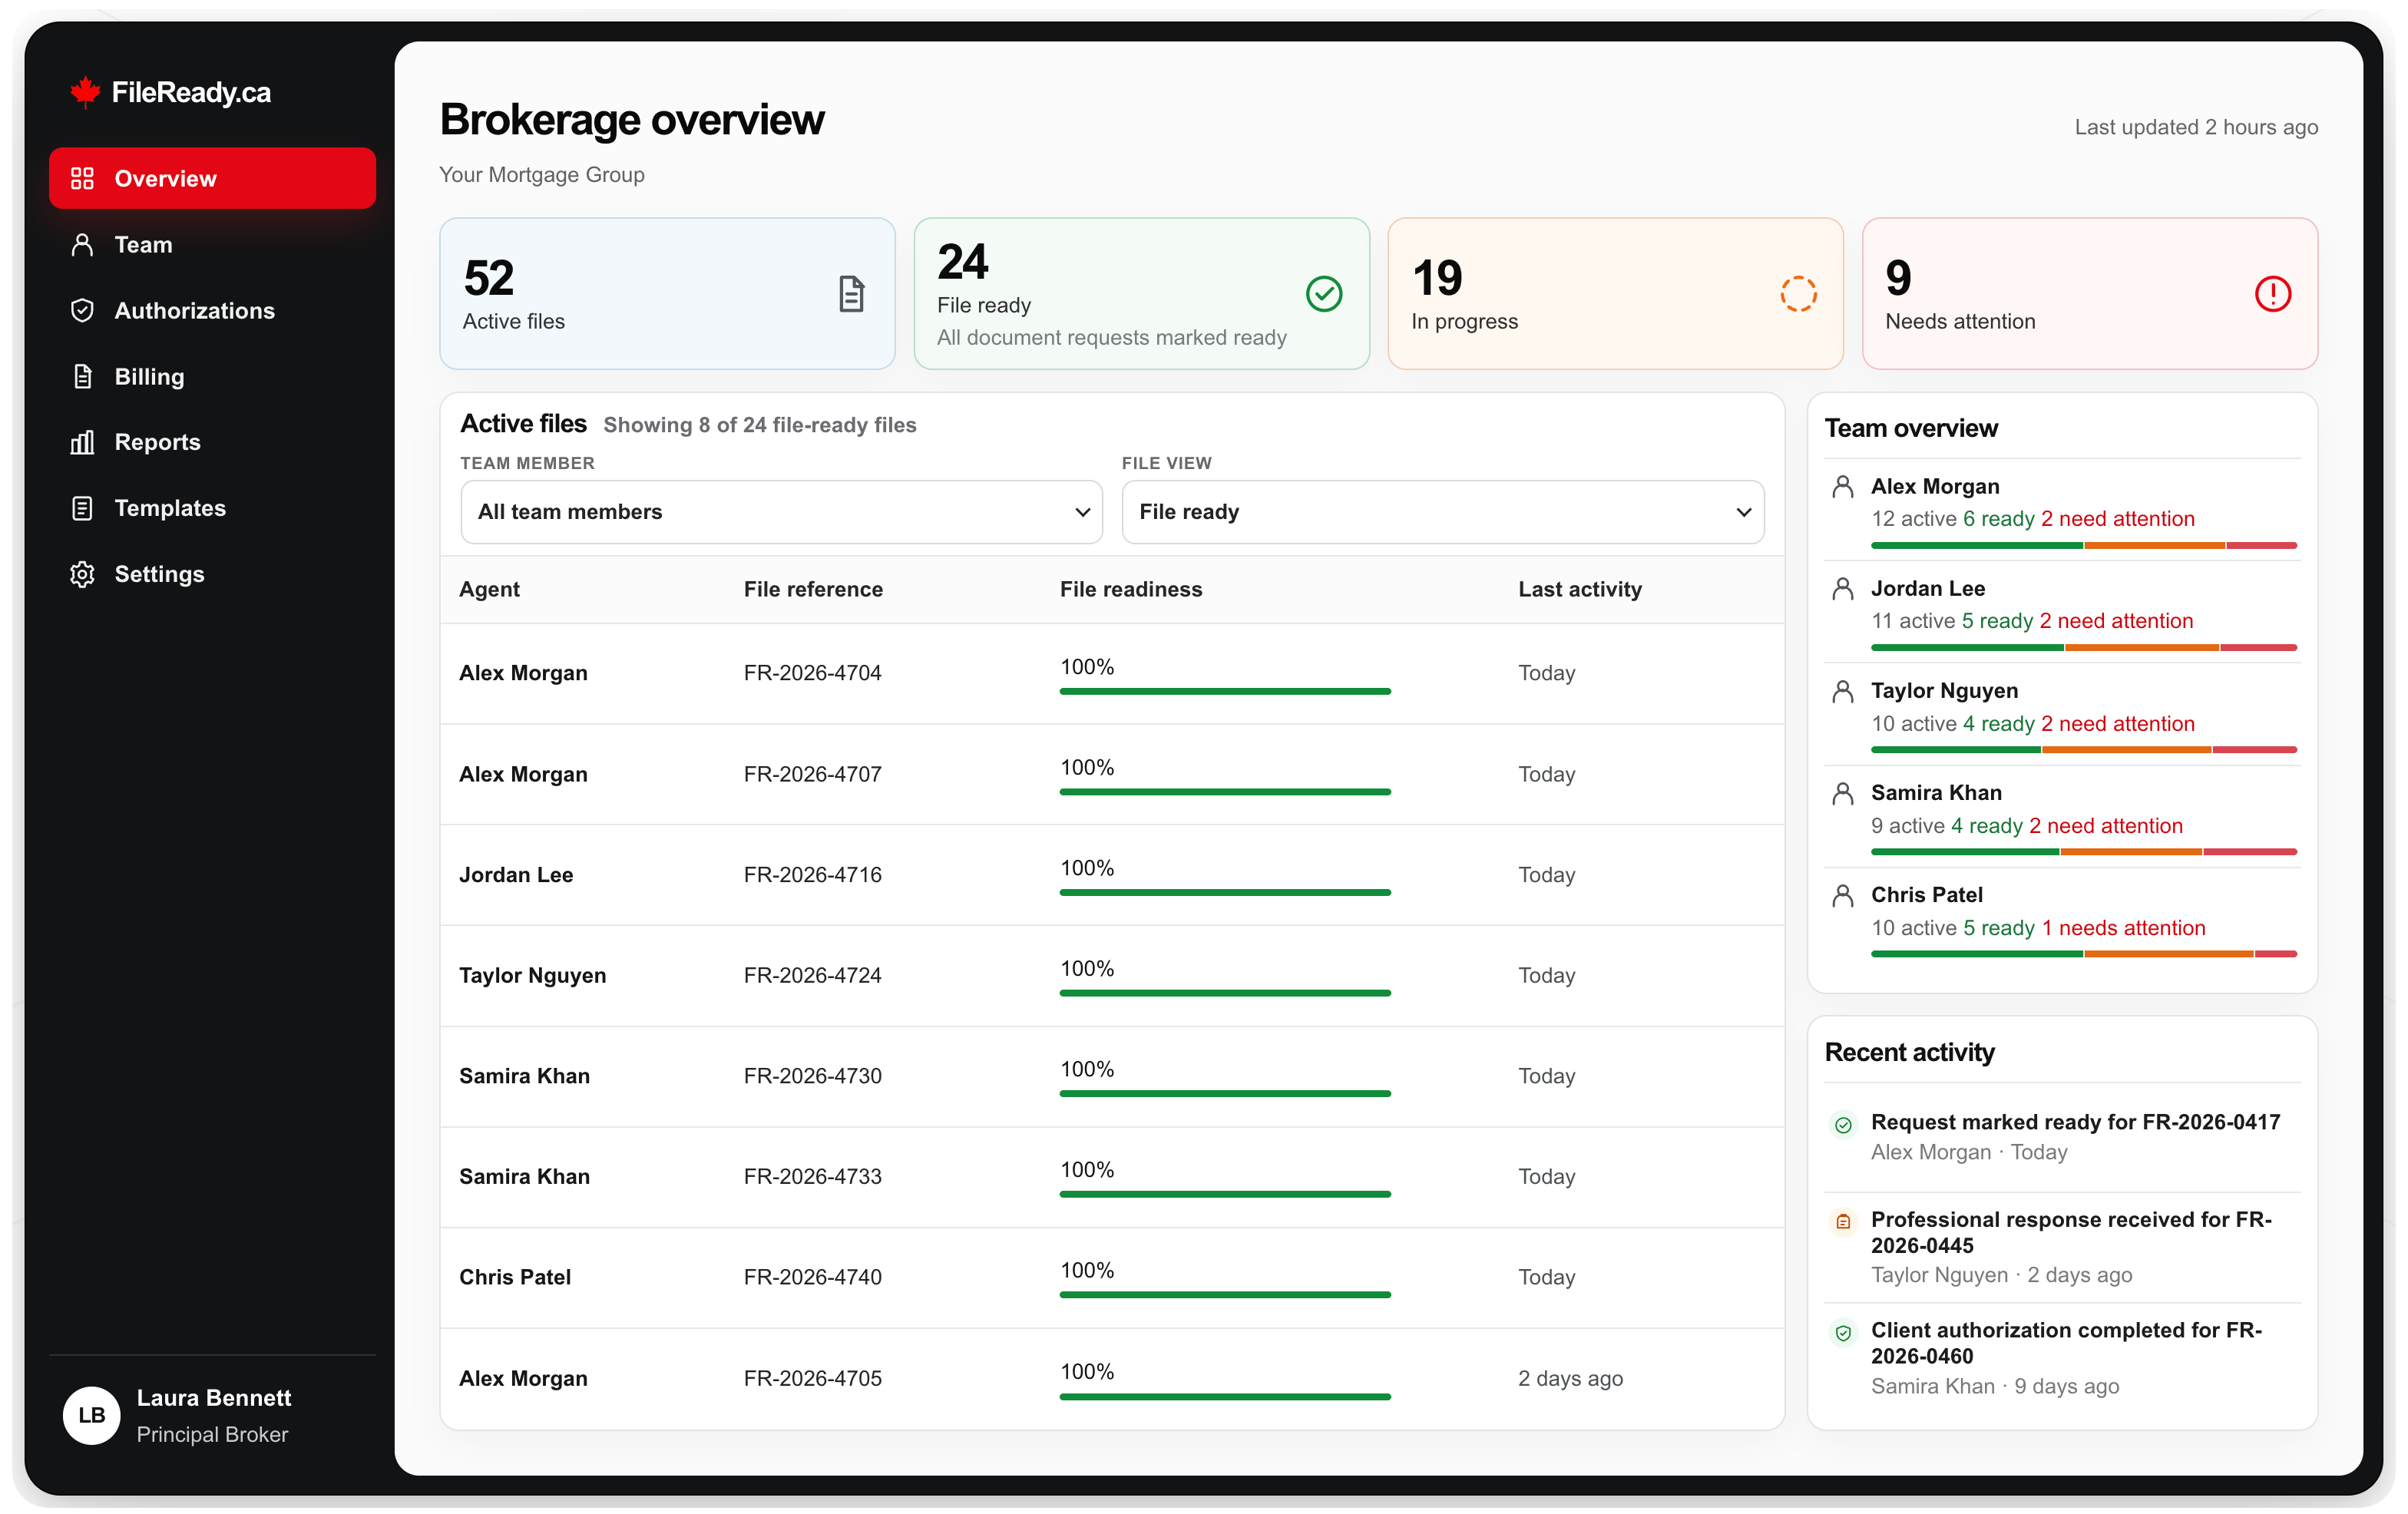Click the '2 days ago' last activity cell
Viewport: 2408px width, 1514px height.
point(1570,1378)
